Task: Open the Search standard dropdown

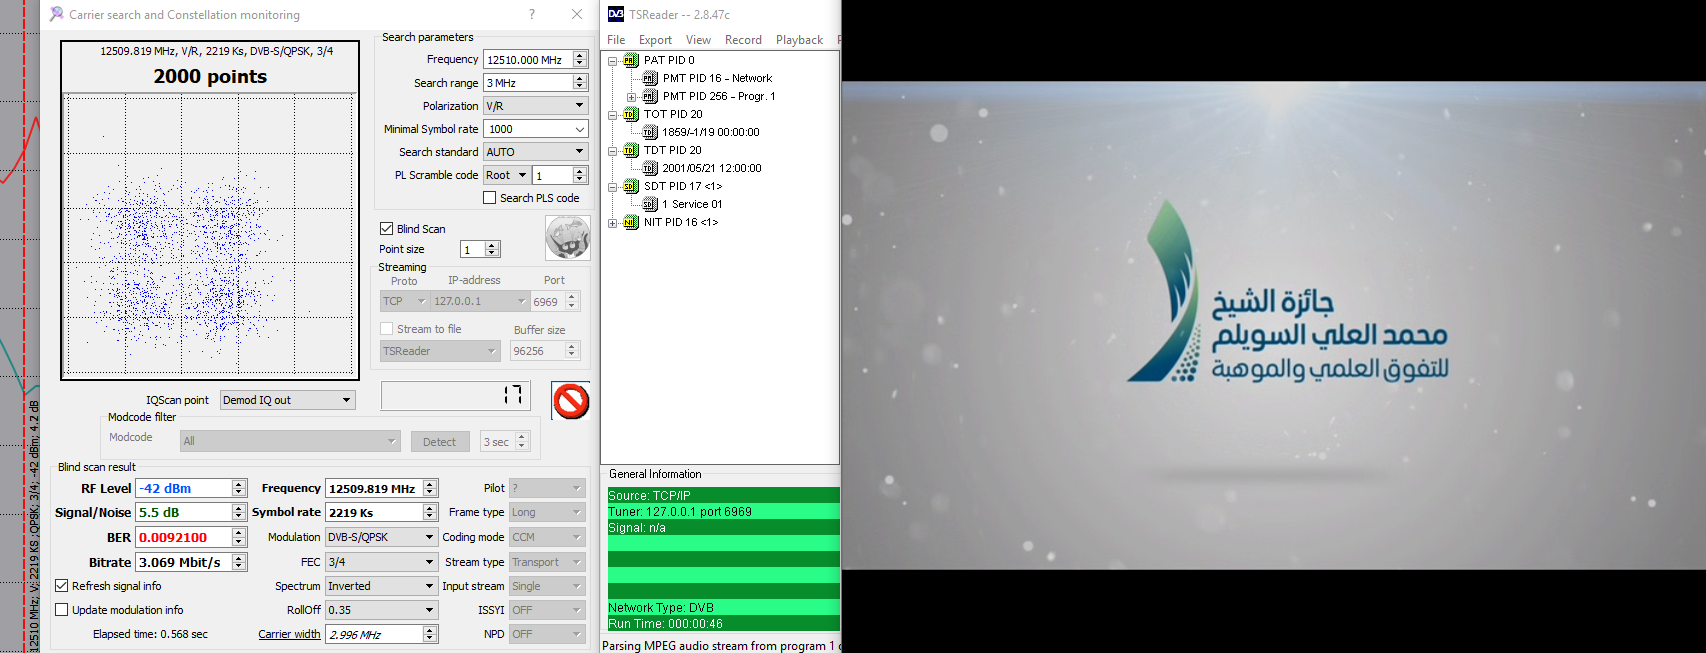Action: pyautogui.click(x=535, y=152)
